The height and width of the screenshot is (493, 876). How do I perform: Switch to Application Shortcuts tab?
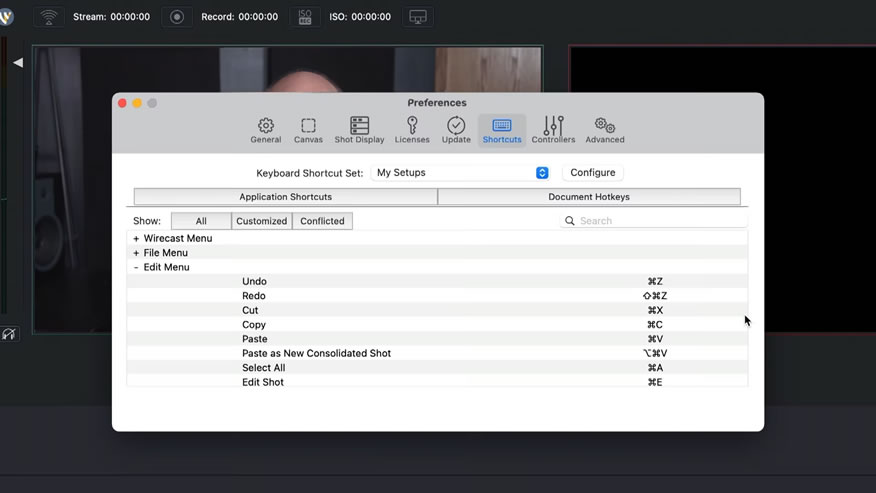[x=285, y=197]
